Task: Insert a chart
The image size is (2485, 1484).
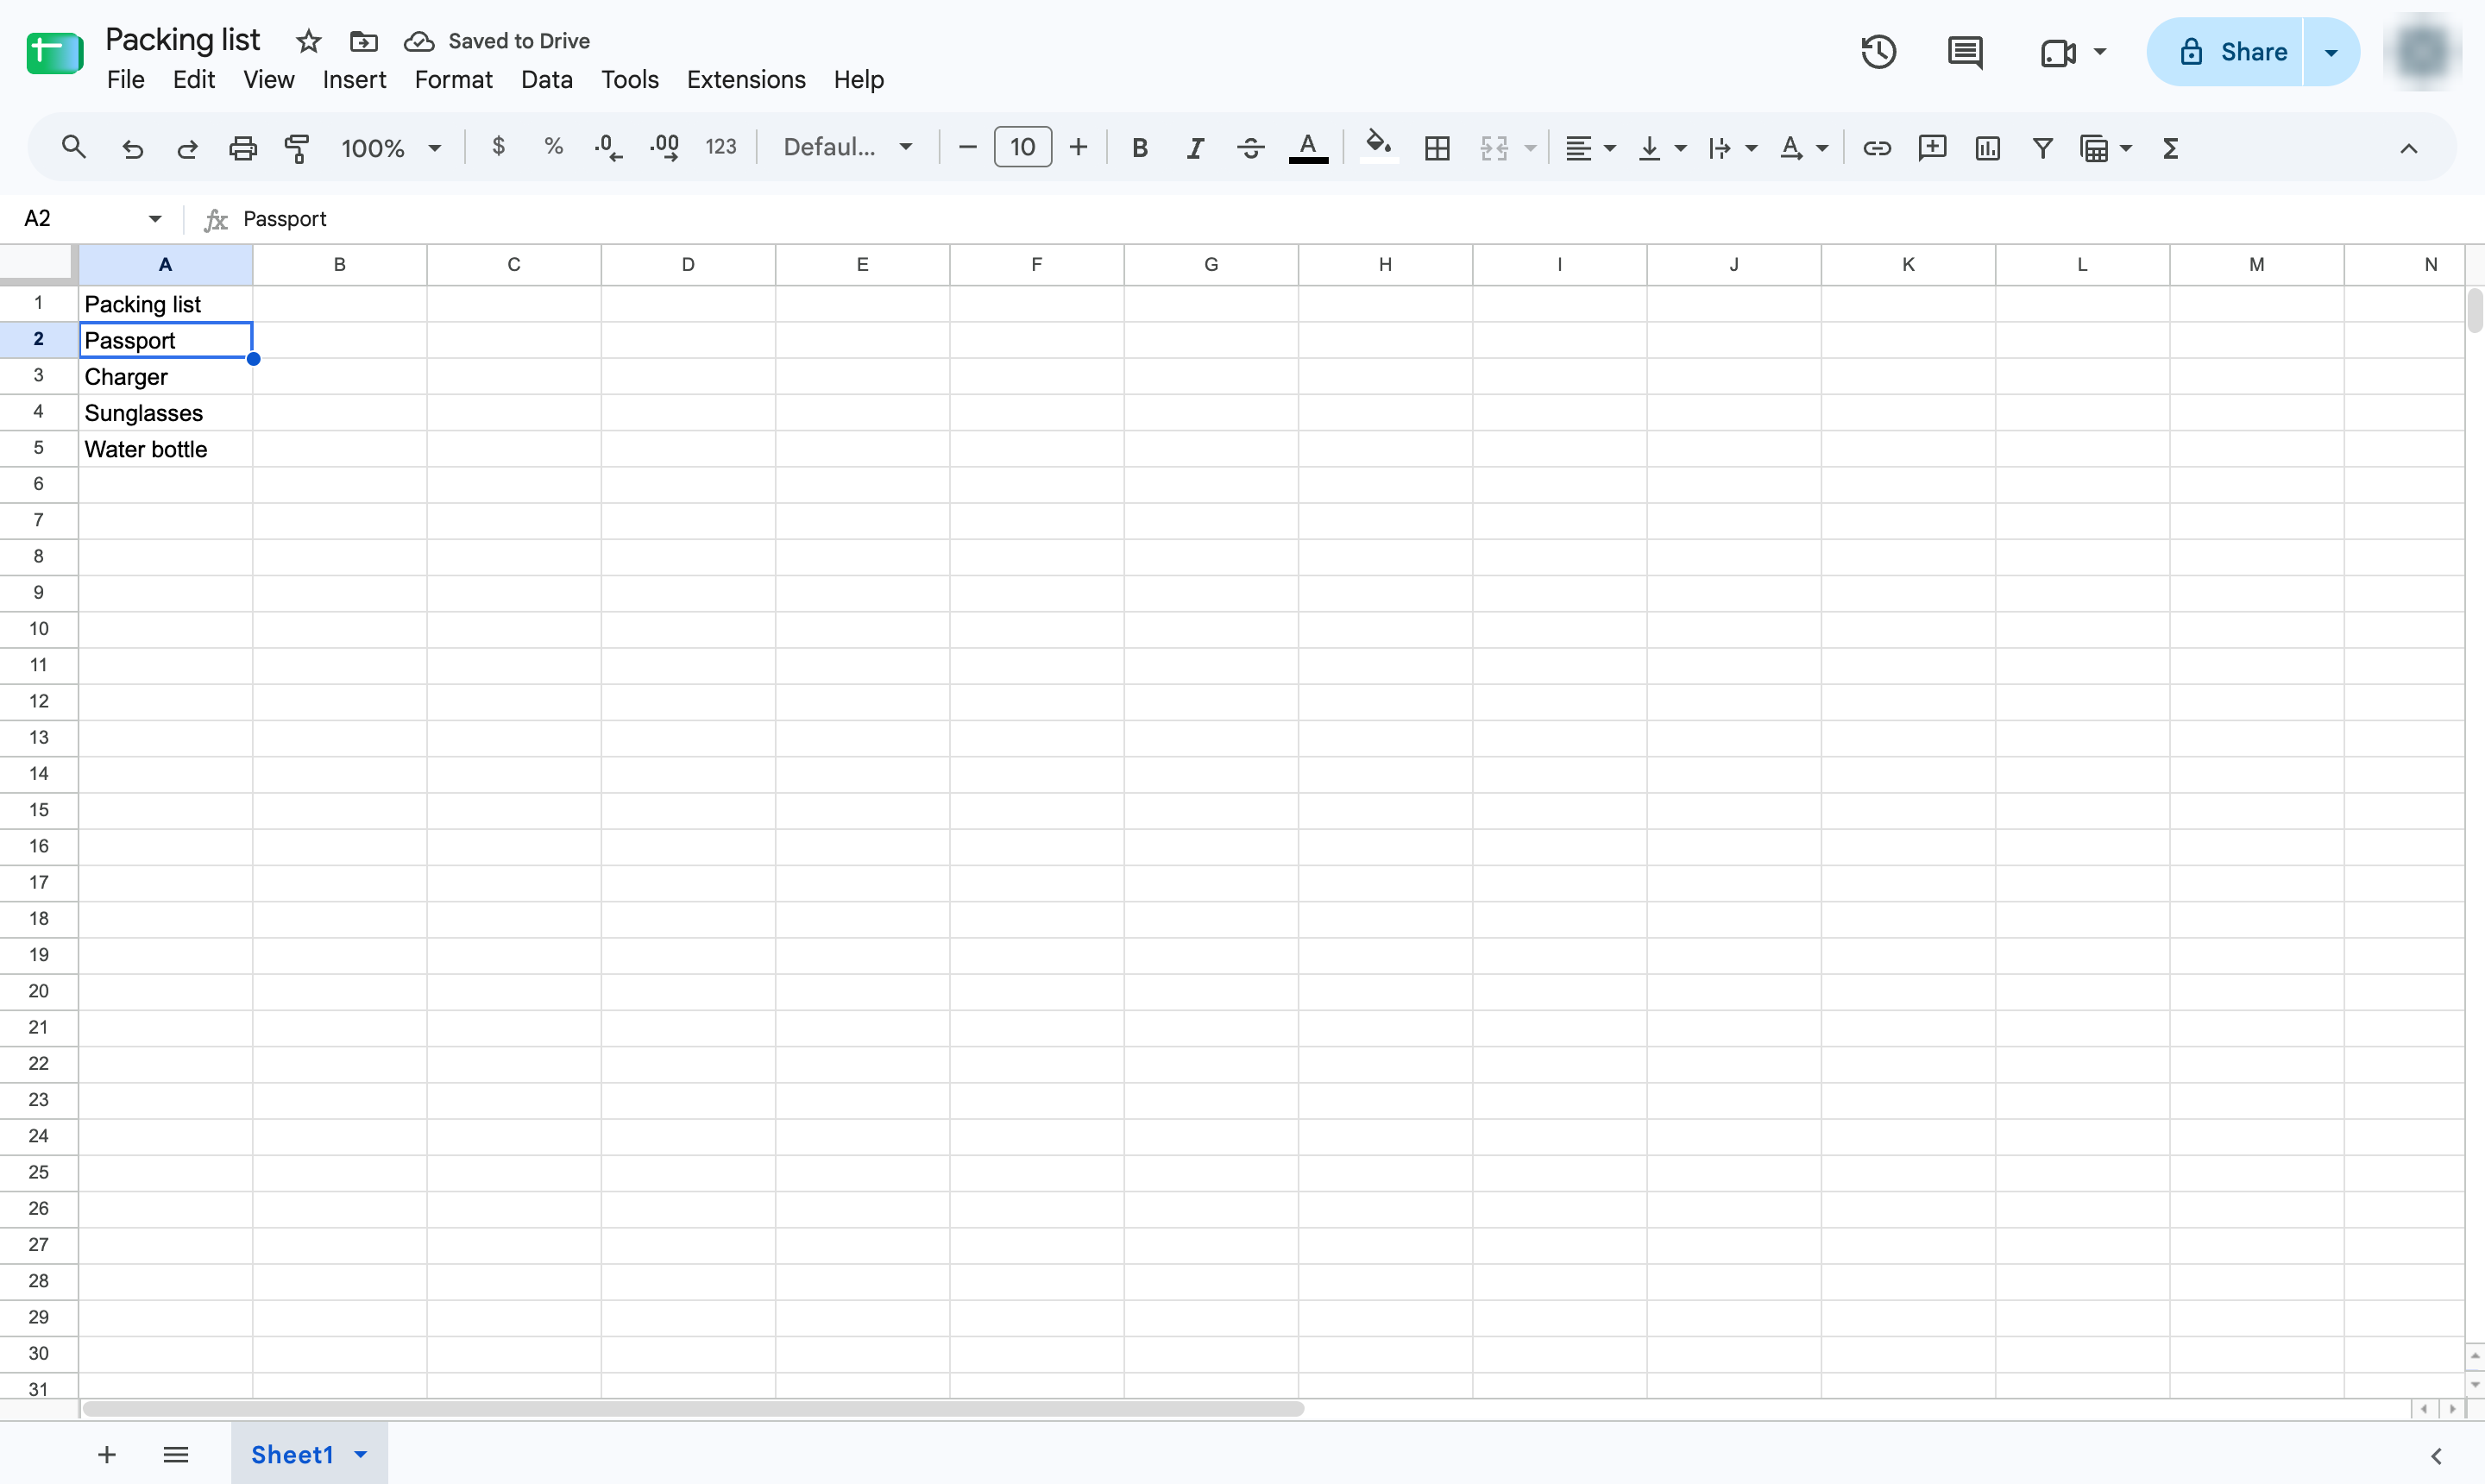Action: (1987, 148)
